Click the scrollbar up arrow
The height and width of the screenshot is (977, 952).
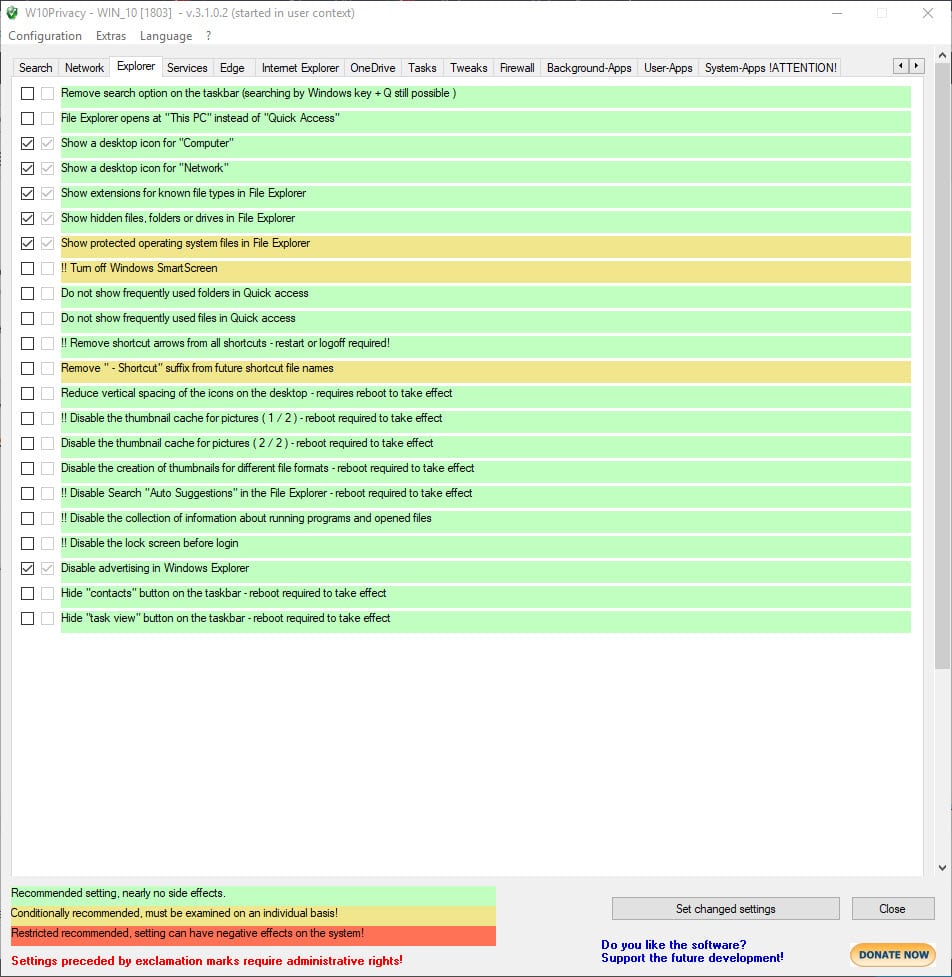click(942, 55)
